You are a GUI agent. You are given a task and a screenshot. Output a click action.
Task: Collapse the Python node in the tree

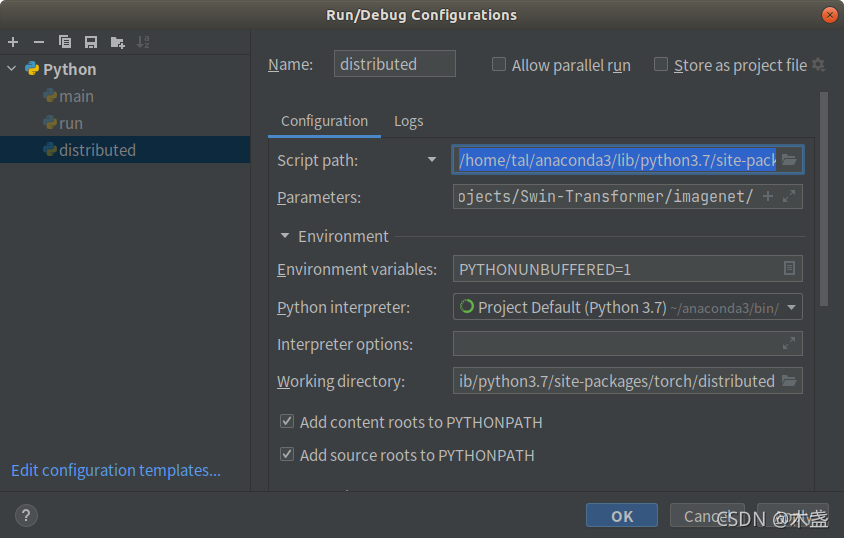(12, 69)
